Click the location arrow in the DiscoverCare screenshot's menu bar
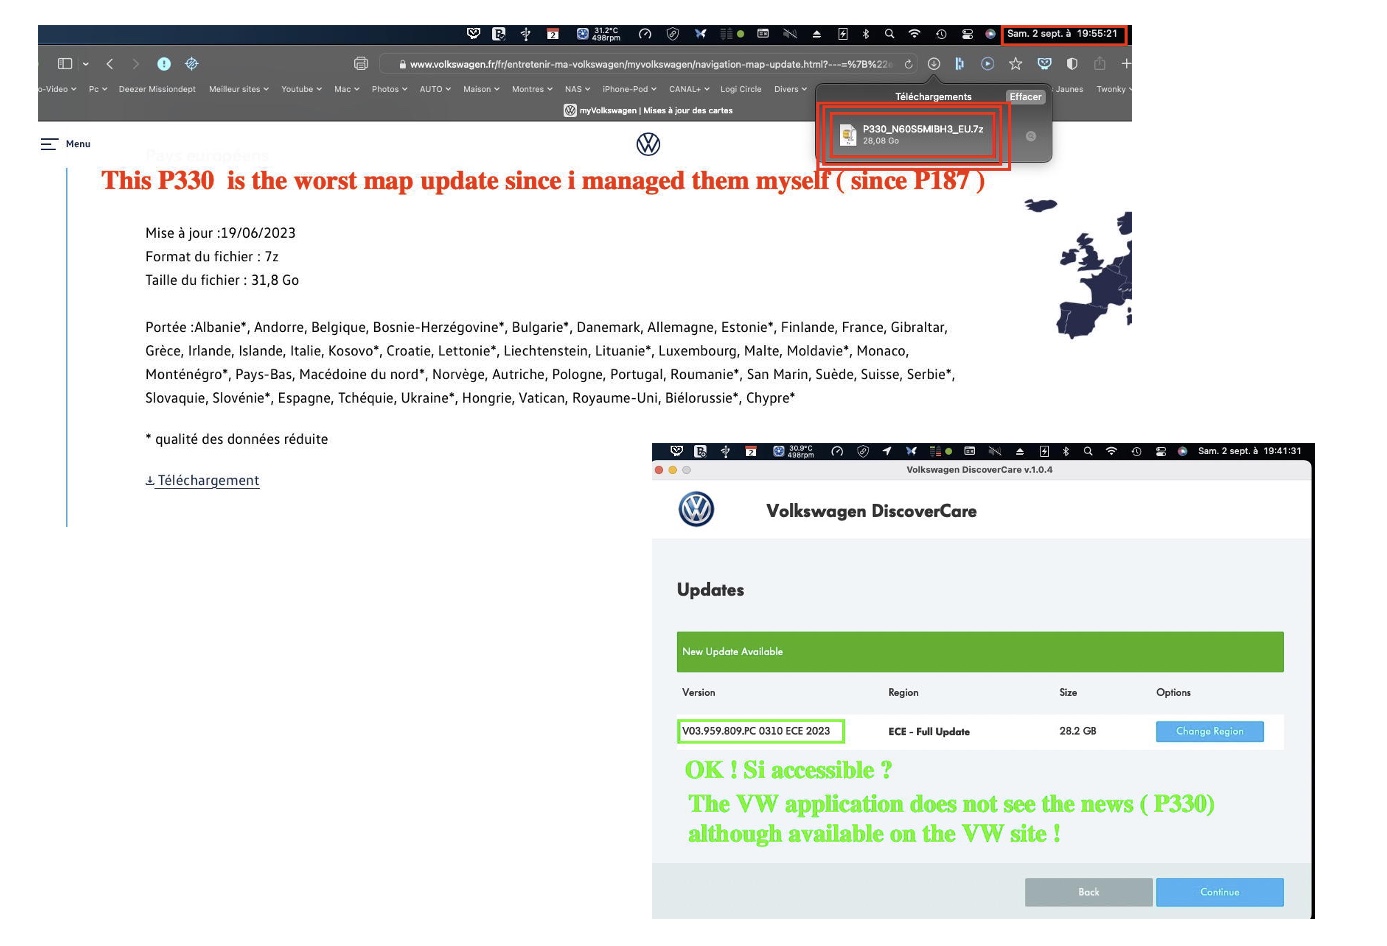The height and width of the screenshot is (946, 1387). pos(887,451)
